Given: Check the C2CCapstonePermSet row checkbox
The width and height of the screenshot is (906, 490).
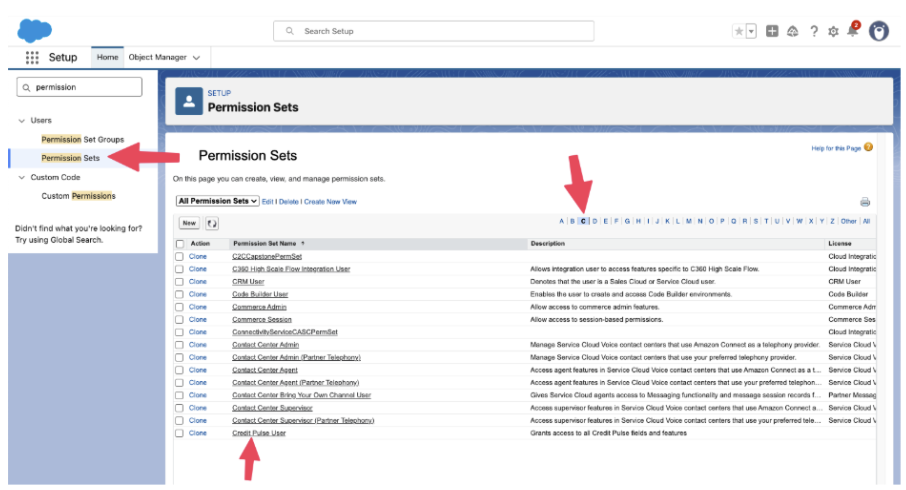Looking at the screenshot, I should [180, 257].
